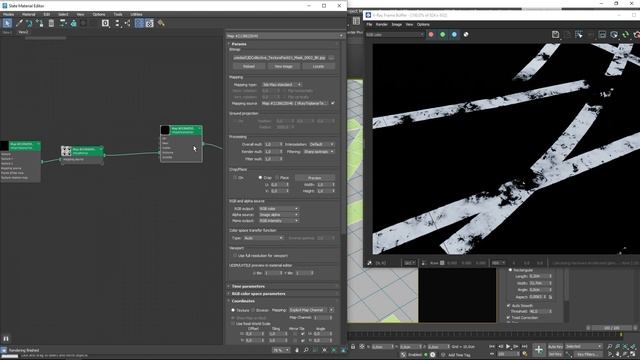The width and height of the screenshot is (640, 360).
Task: Select the Environ radio button in Coordinates
Action: pyautogui.click(x=253, y=310)
